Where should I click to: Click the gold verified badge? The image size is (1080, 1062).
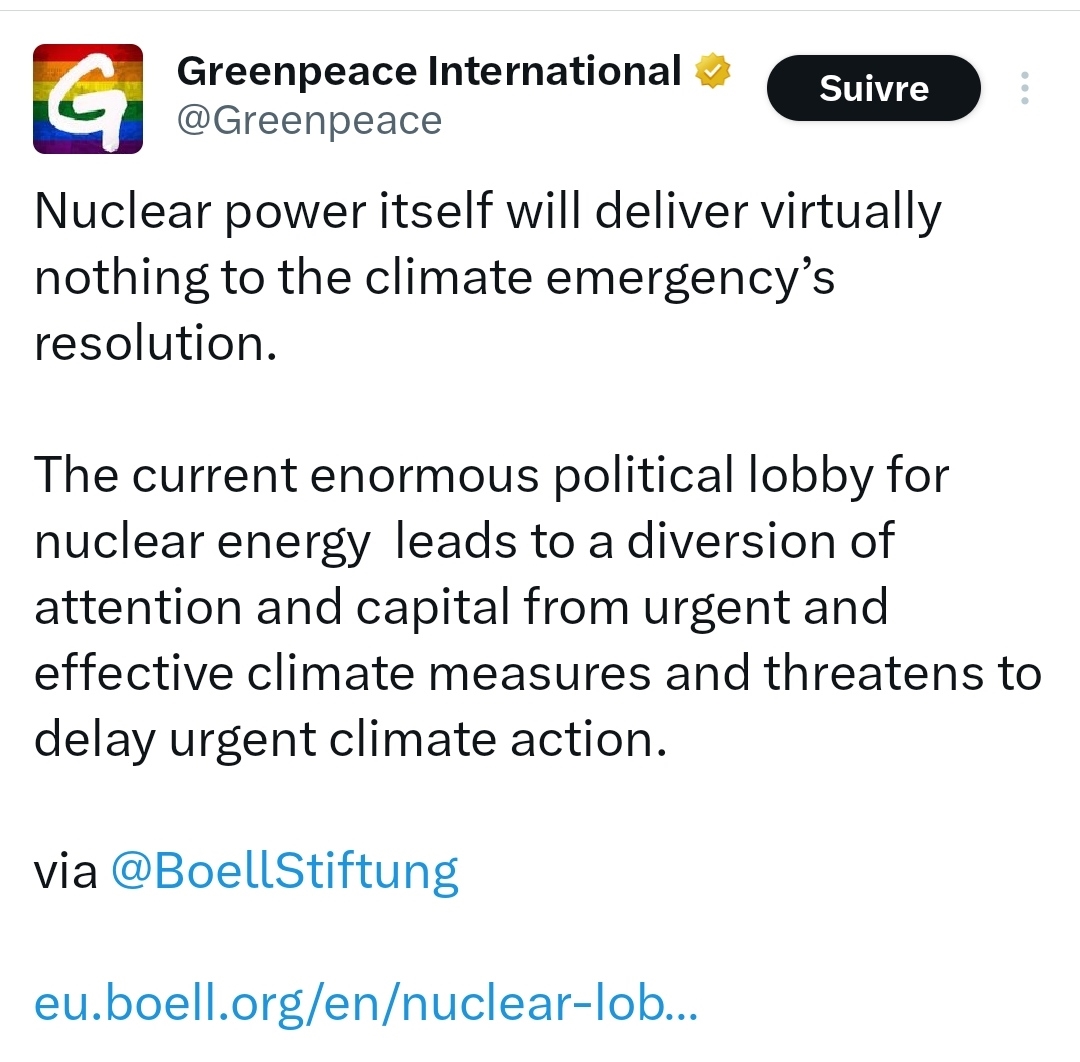pyautogui.click(x=714, y=72)
